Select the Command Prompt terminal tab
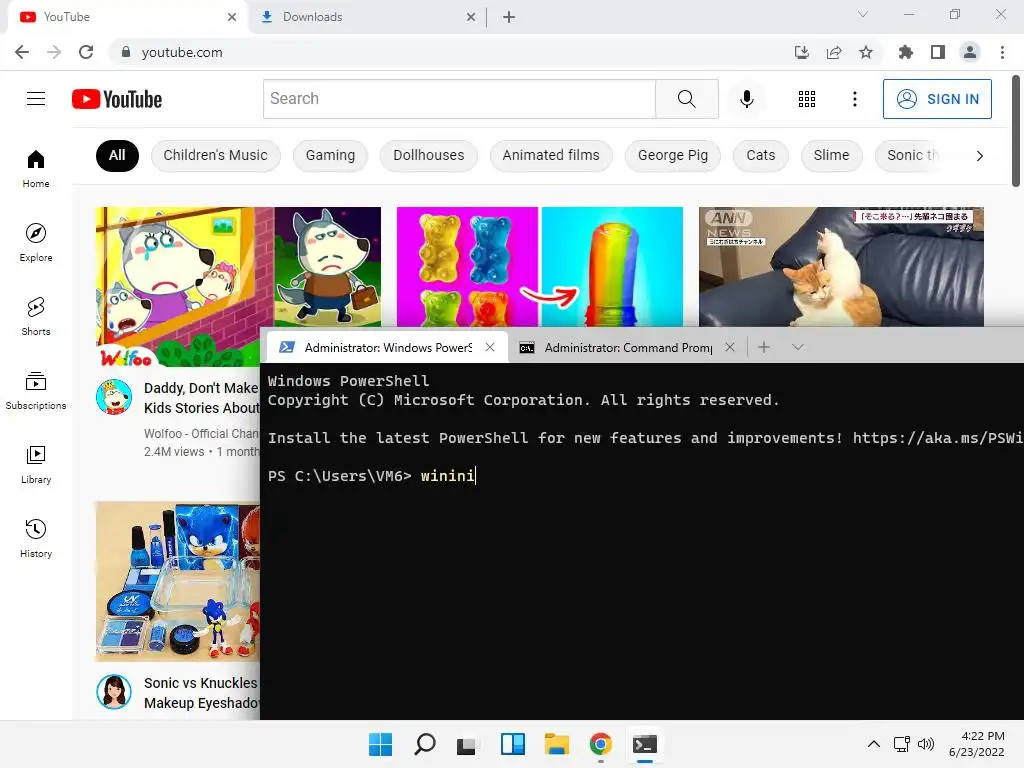Screen dimensions: 1024x768 click(x=628, y=347)
